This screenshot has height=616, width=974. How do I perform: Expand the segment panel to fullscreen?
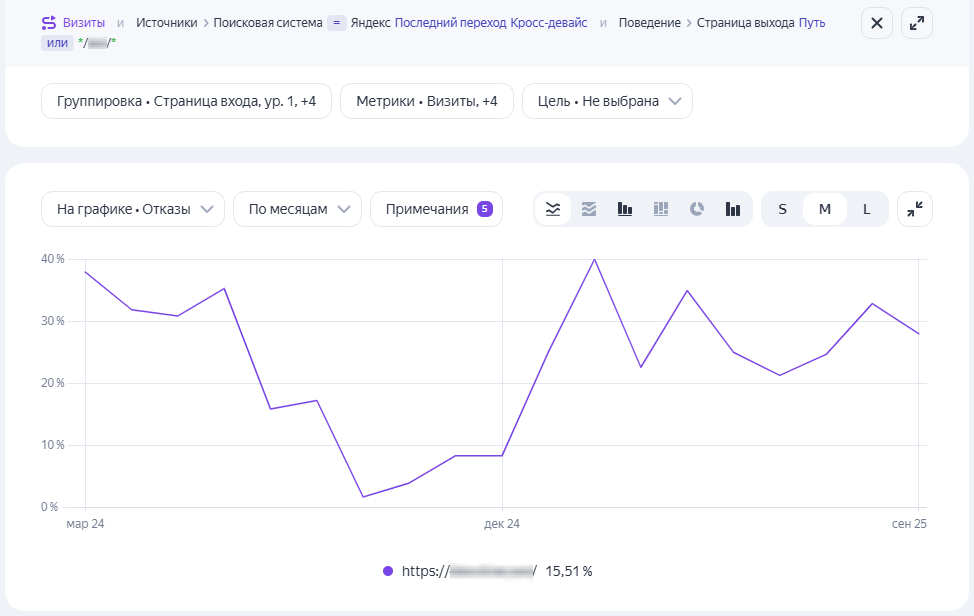[917, 23]
